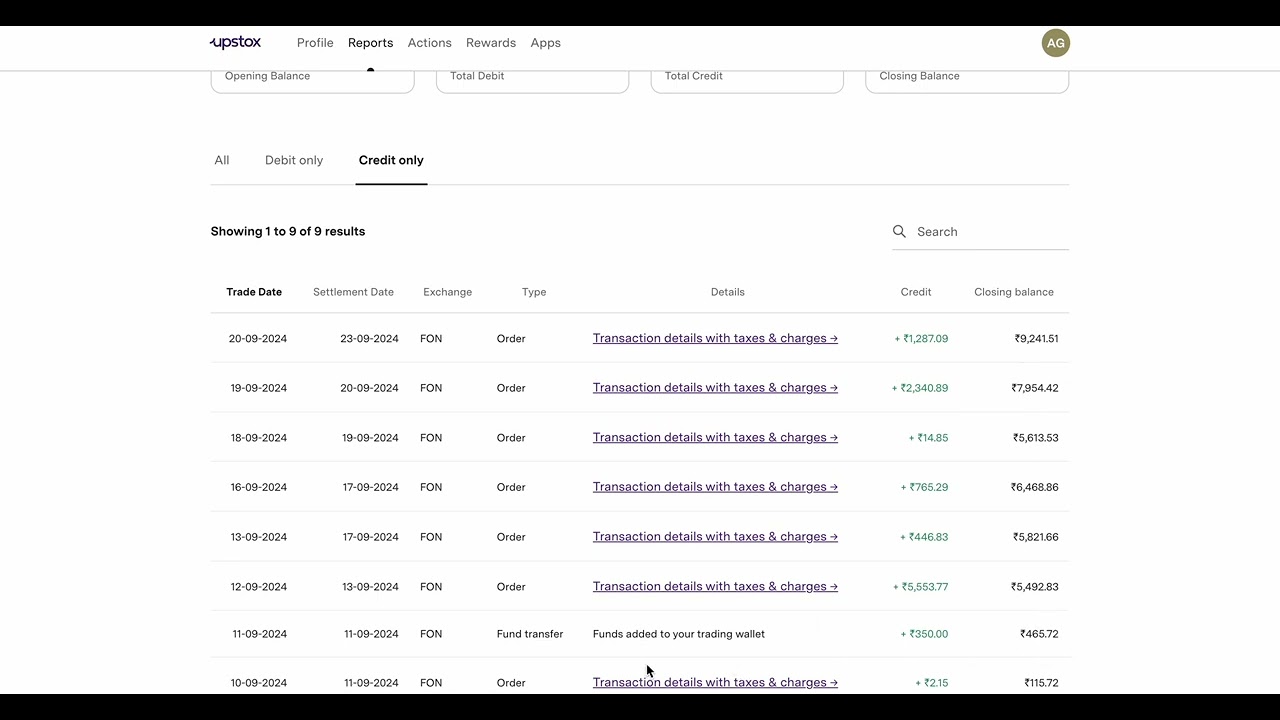This screenshot has height=720, width=1280.
Task: Open transaction details for 16-09-2024 trade
Action: tap(715, 487)
